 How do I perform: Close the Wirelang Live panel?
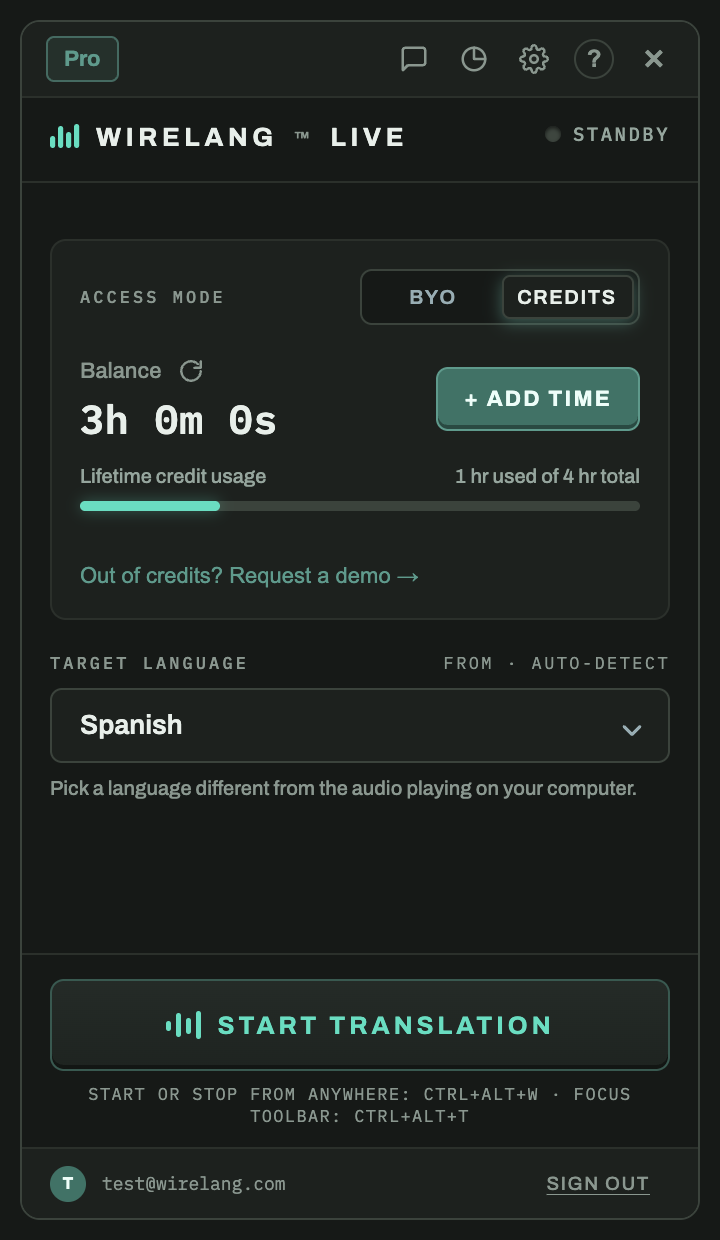[x=654, y=59]
